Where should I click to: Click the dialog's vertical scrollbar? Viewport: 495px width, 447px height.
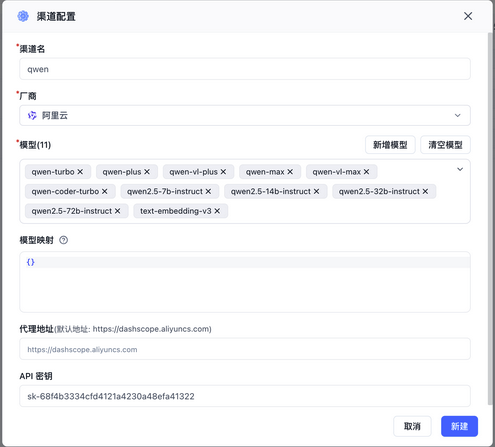click(x=490, y=218)
